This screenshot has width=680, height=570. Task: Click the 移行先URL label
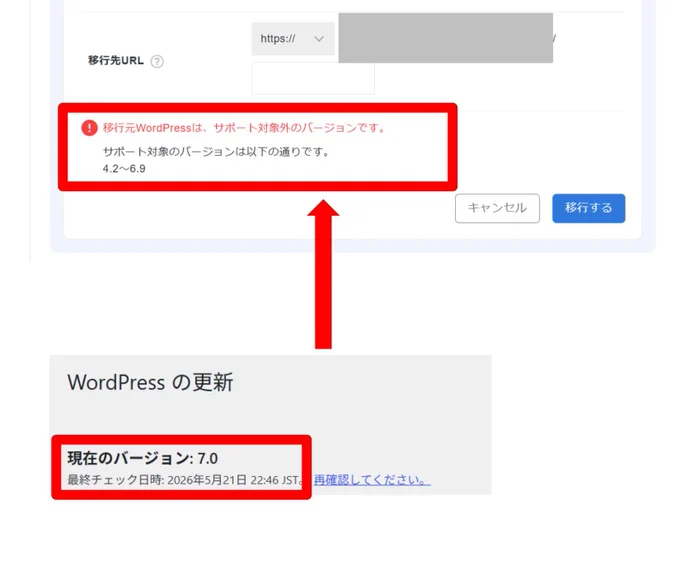(x=116, y=61)
